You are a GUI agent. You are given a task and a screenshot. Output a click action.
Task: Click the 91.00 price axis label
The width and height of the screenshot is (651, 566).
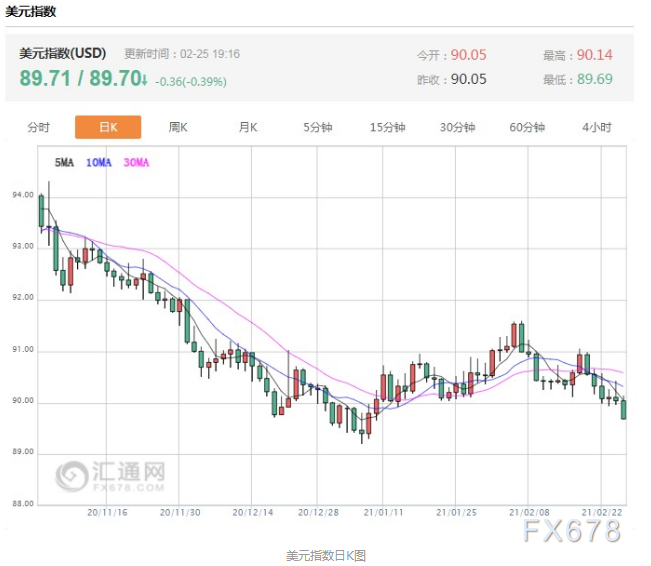click(x=23, y=349)
